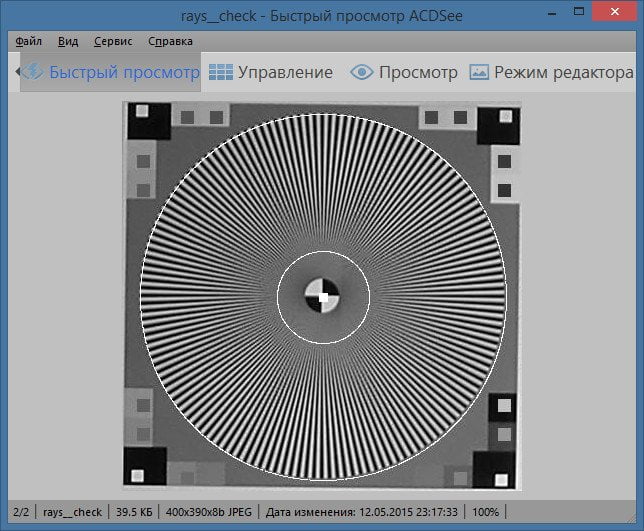Click the 100% zoom indicator in status bar
This screenshot has width=644, height=531.
click(485, 512)
